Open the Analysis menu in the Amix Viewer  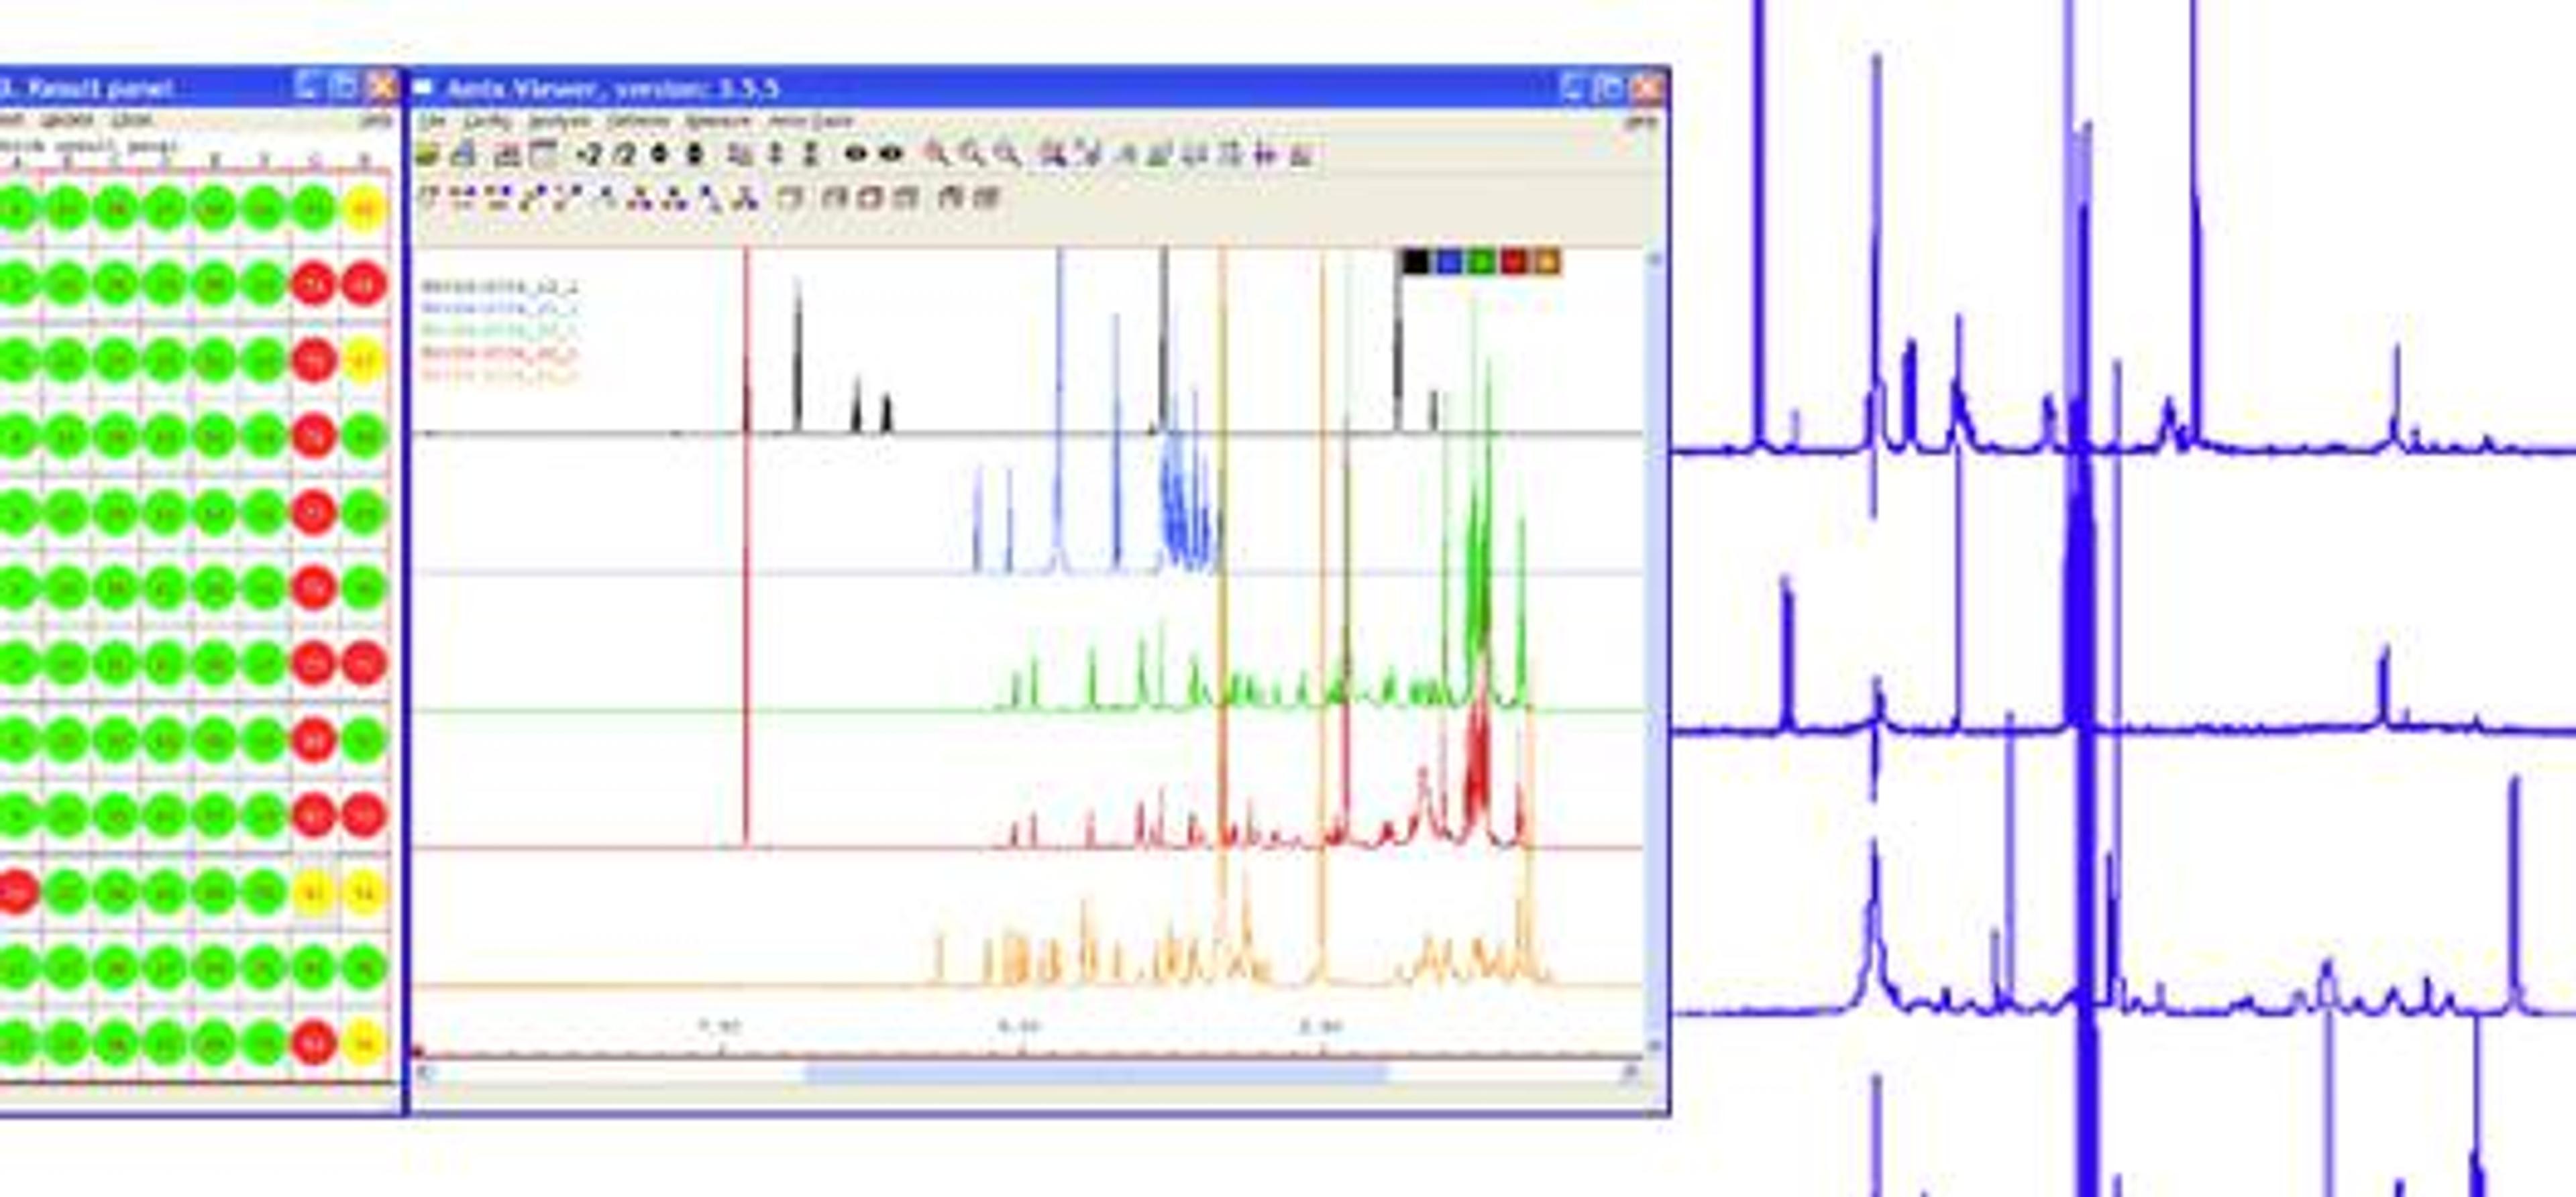tap(559, 121)
